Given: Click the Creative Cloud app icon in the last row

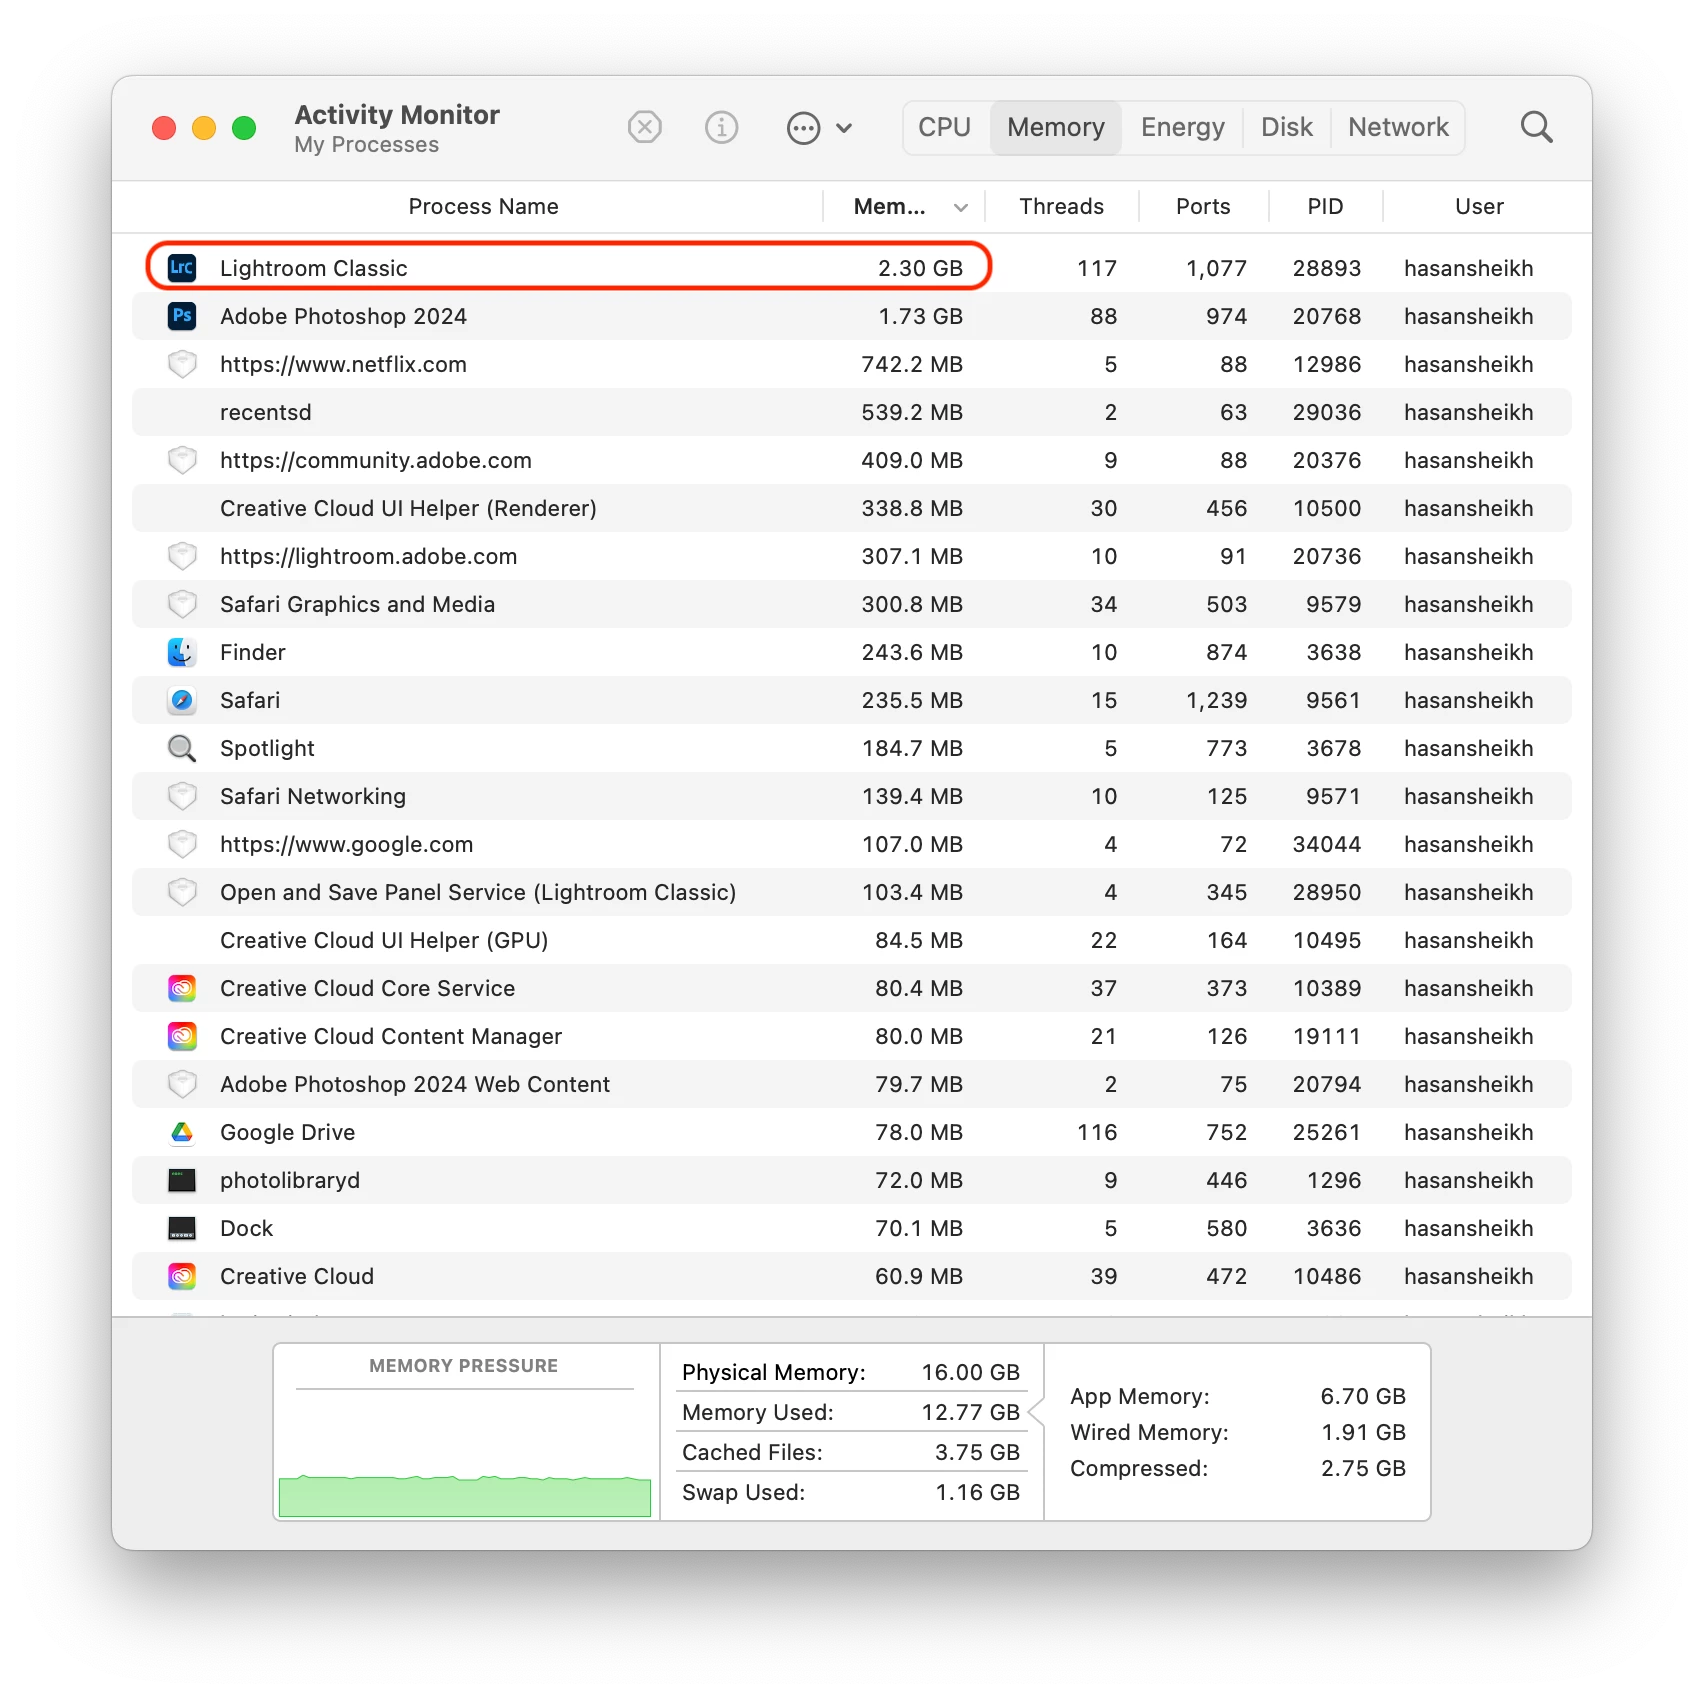Looking at the screenshot, I should coord(182,1276).
